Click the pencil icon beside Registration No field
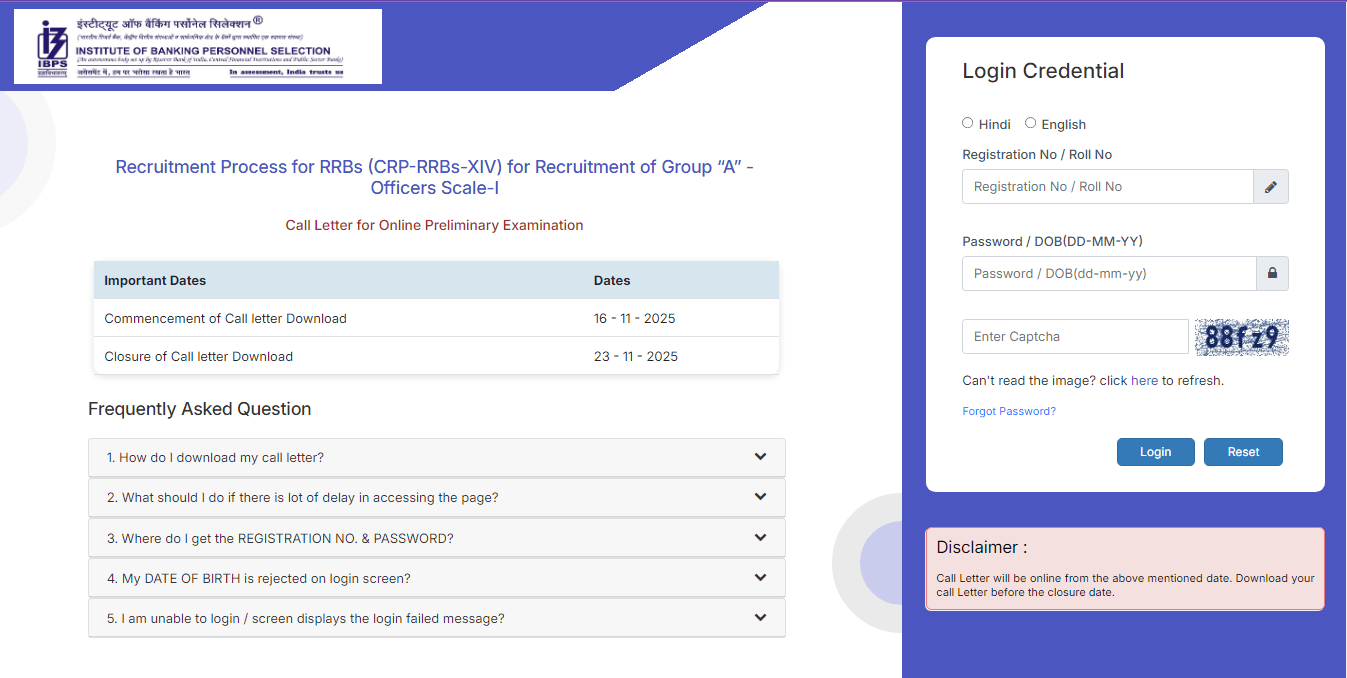 (1270, 186)
